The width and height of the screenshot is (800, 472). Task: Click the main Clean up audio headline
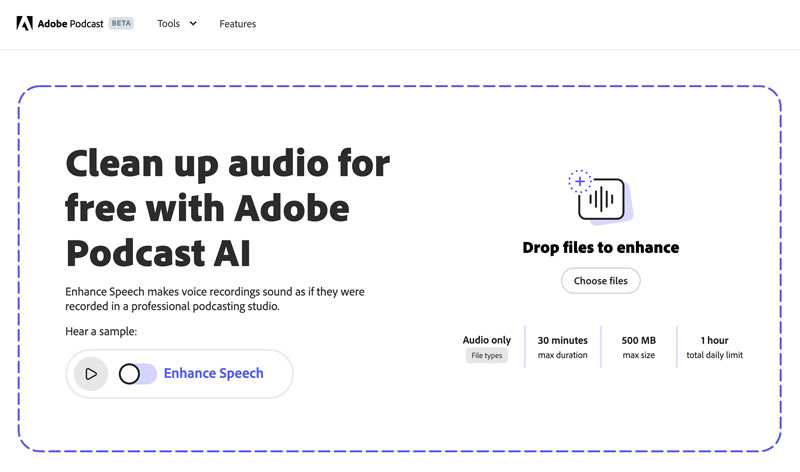point(228,208)
